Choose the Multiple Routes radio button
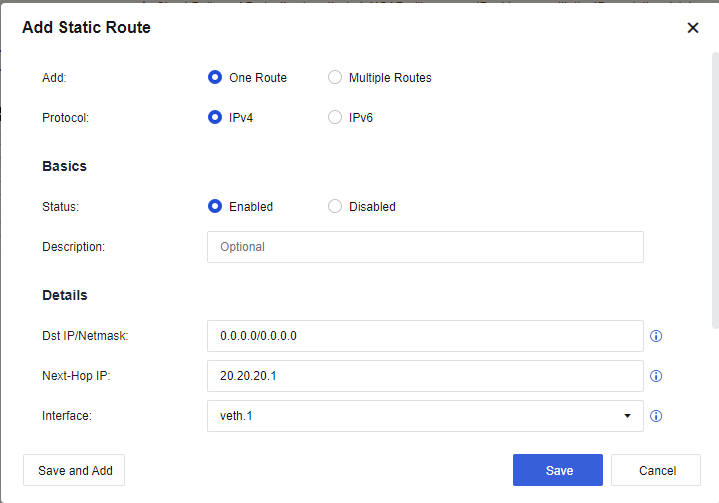 click(335, 77)
